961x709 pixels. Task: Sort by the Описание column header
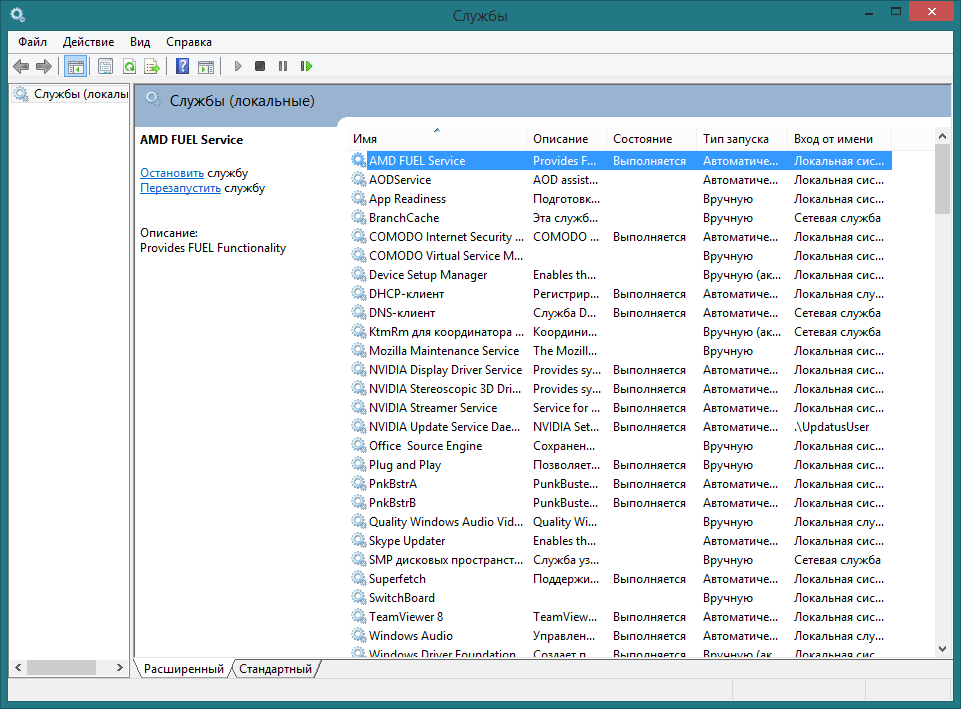(566, 139)
